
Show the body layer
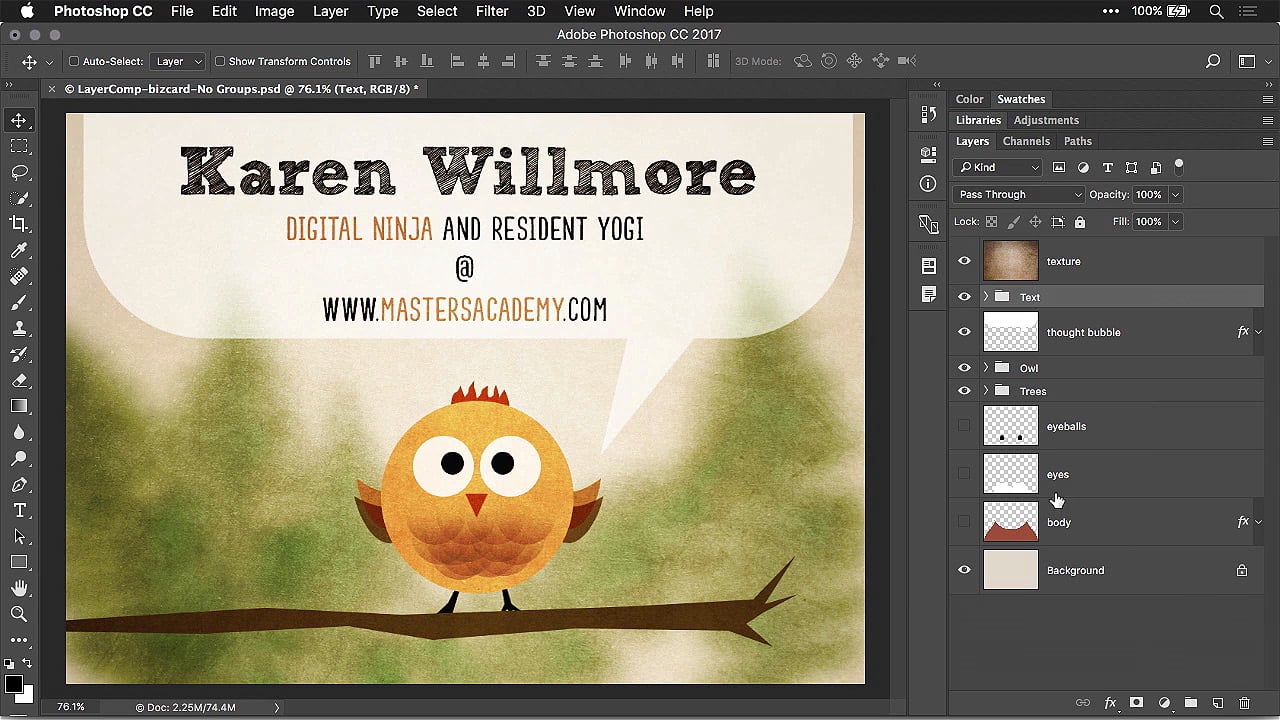[964, 522]
